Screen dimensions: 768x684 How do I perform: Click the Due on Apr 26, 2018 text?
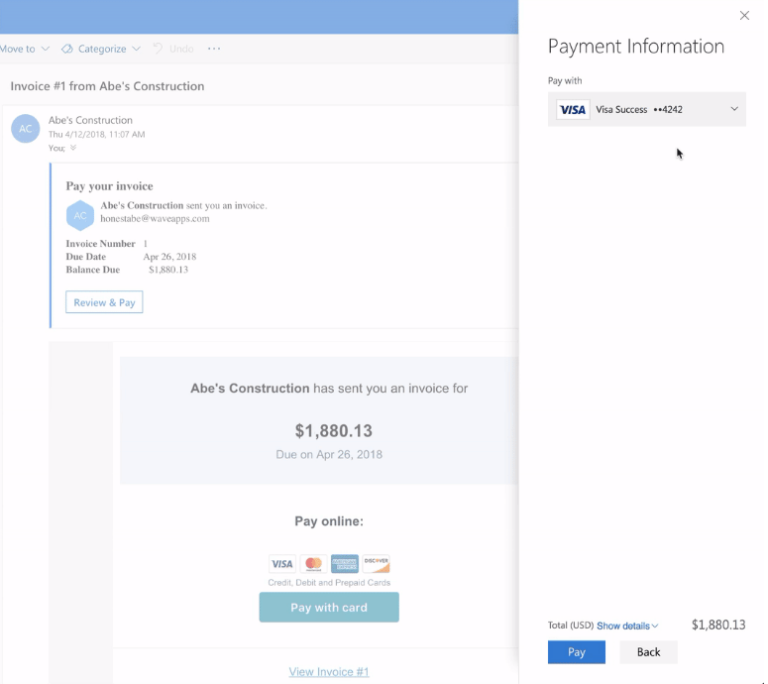[x=329, y=455]
